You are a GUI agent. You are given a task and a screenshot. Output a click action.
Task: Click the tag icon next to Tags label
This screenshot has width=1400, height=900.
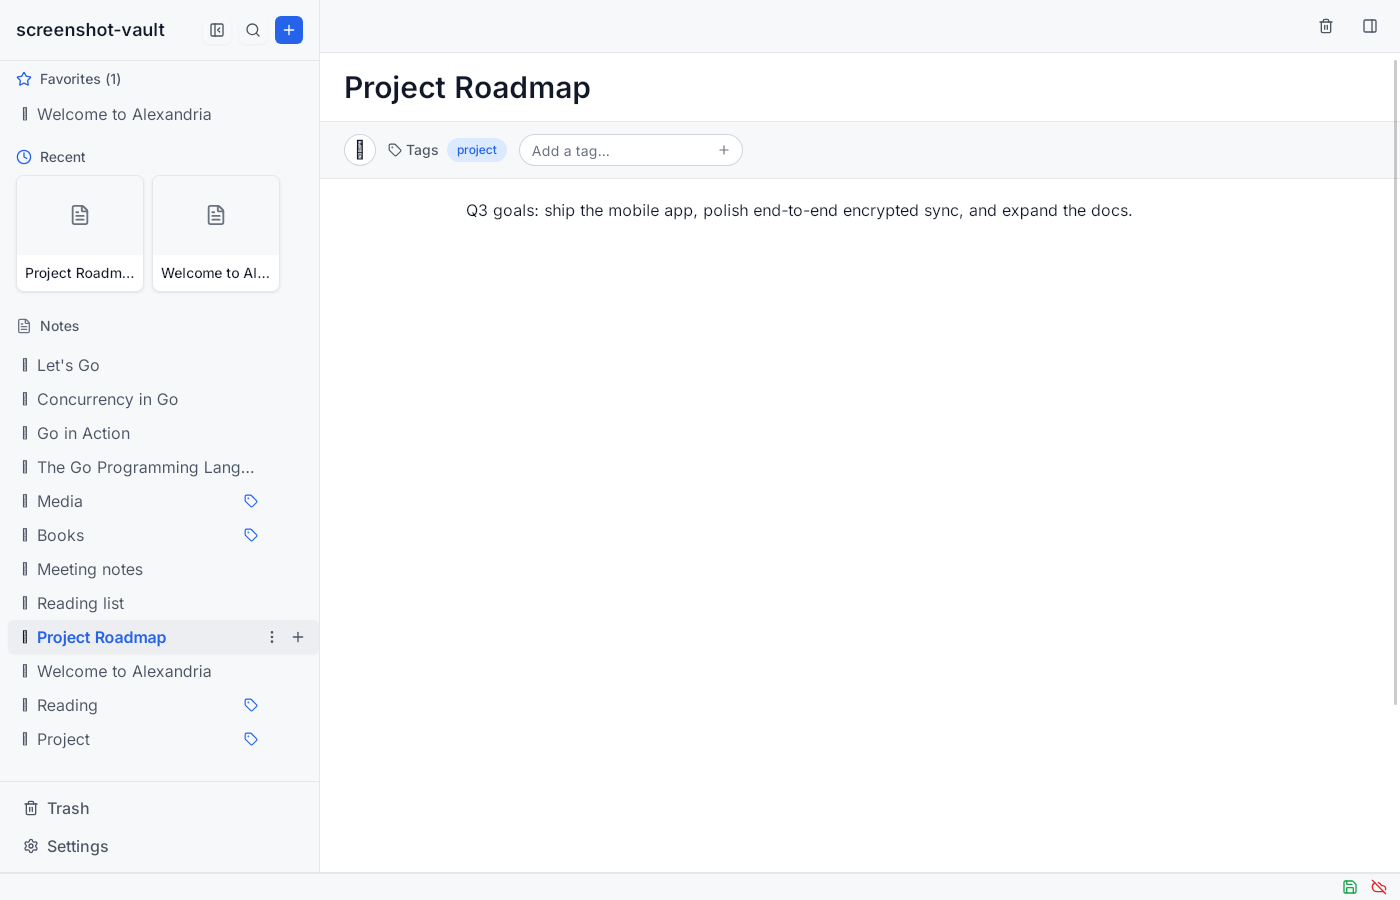(395, 150)
